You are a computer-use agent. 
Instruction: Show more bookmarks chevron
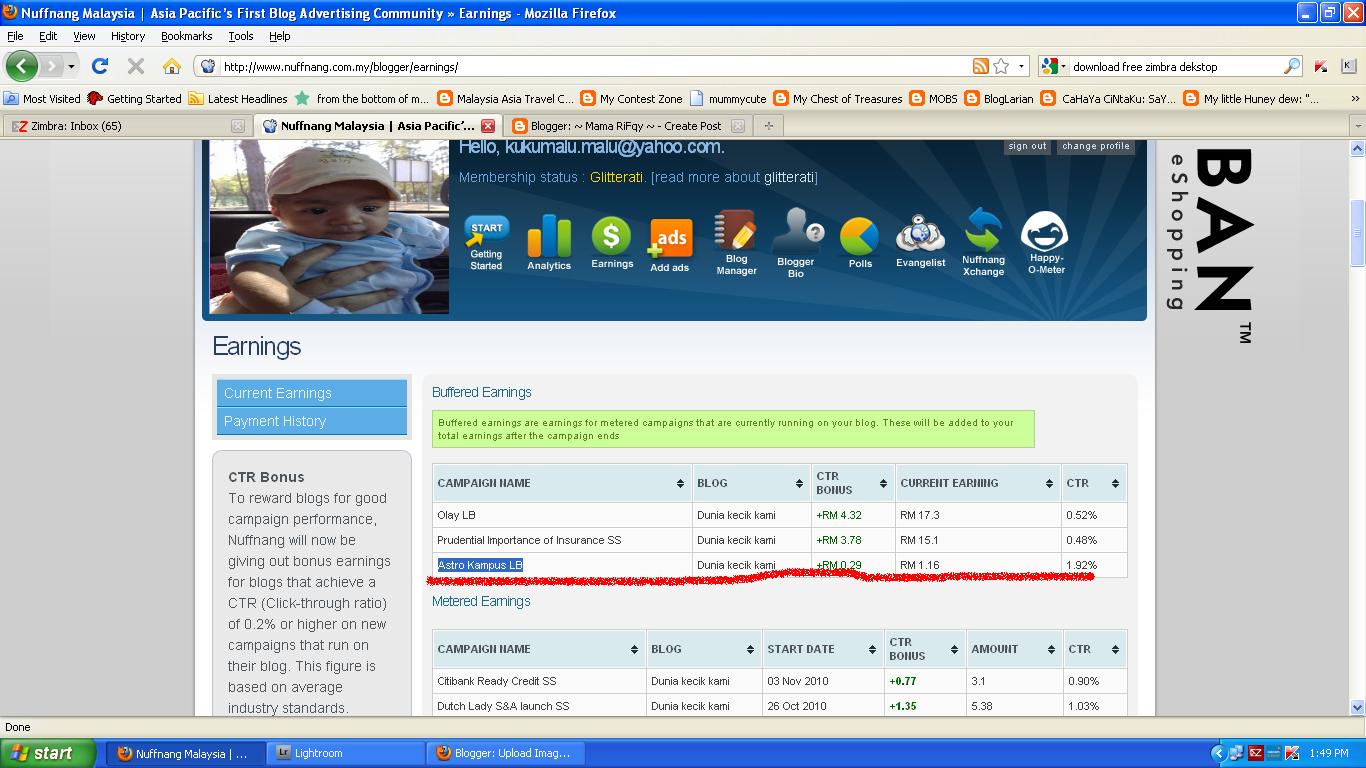coord(1356,99)
